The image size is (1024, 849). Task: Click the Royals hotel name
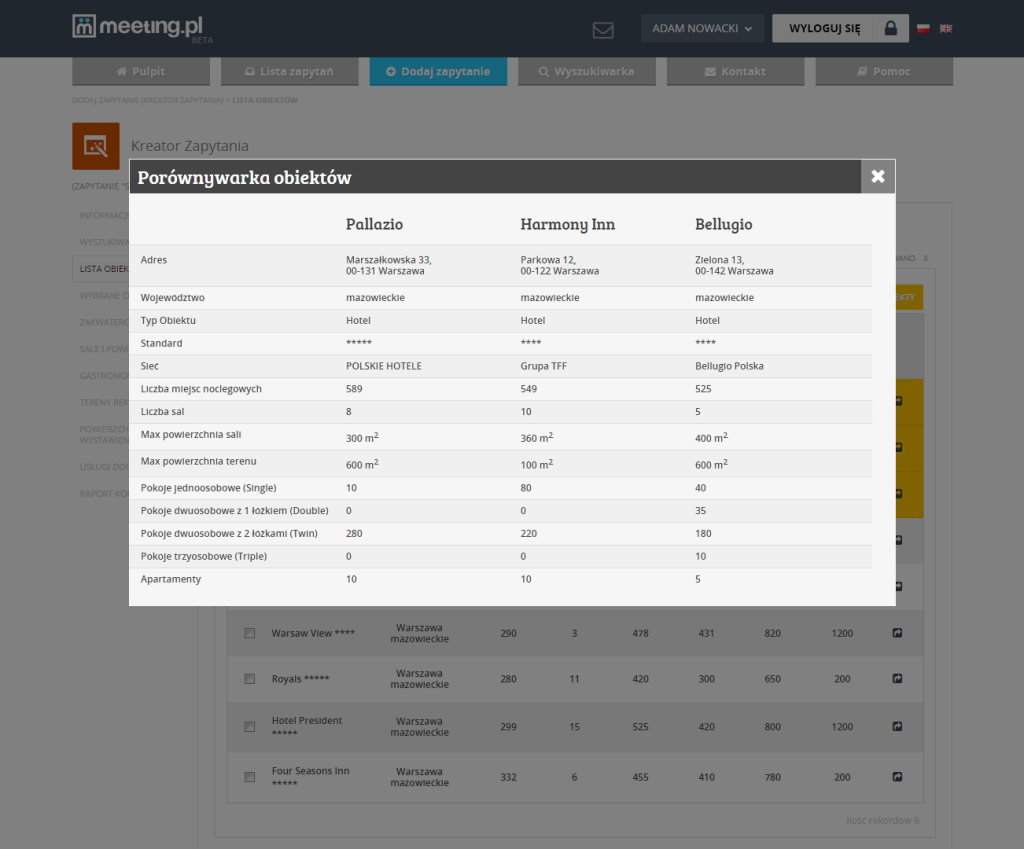coord(300,679)
